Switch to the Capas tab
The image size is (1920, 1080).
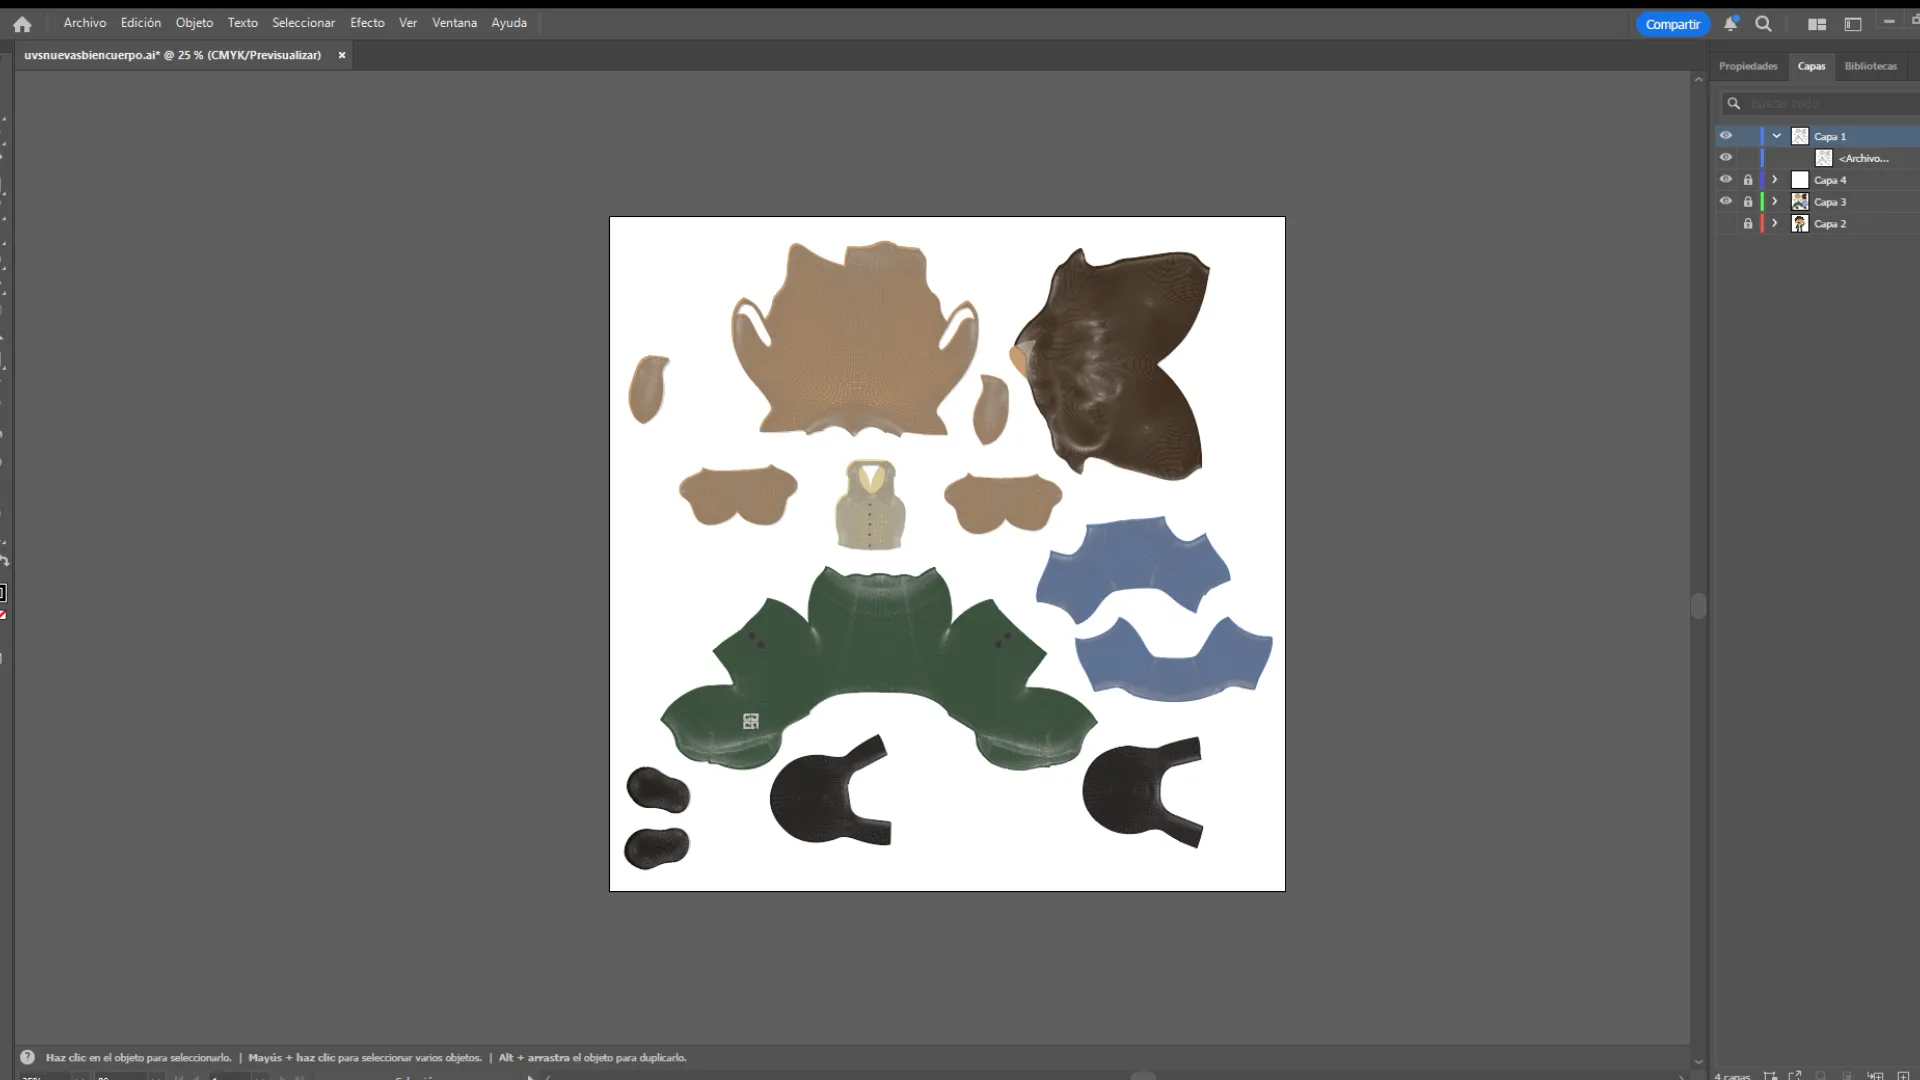pyautogui.click(x=1811, y=66)
